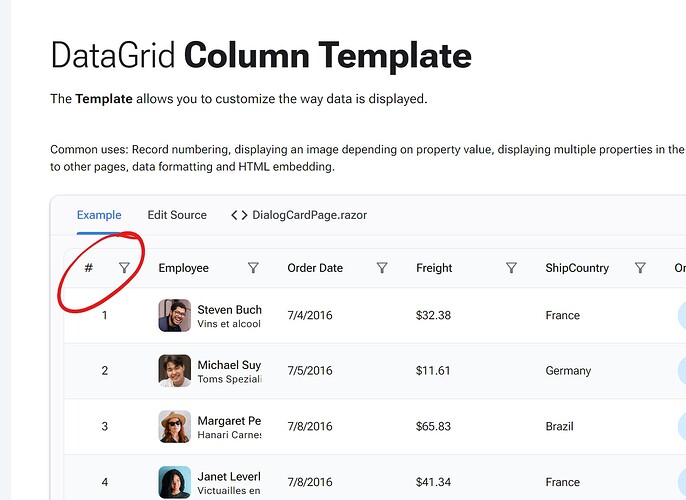
Task: Open filter for the Employee column
Action: pos(253,268)
